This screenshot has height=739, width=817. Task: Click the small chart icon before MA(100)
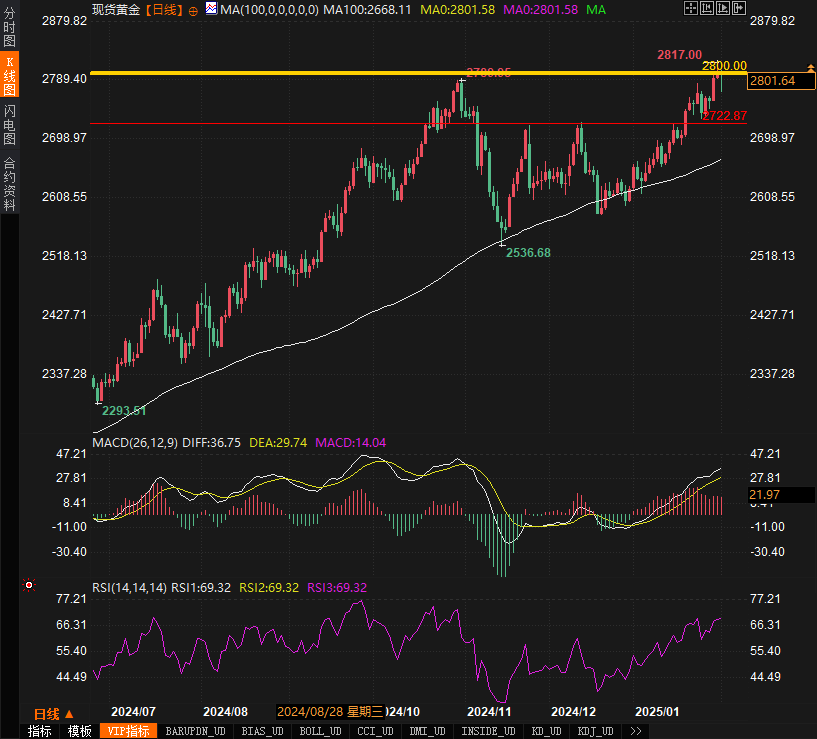(210, 10)
